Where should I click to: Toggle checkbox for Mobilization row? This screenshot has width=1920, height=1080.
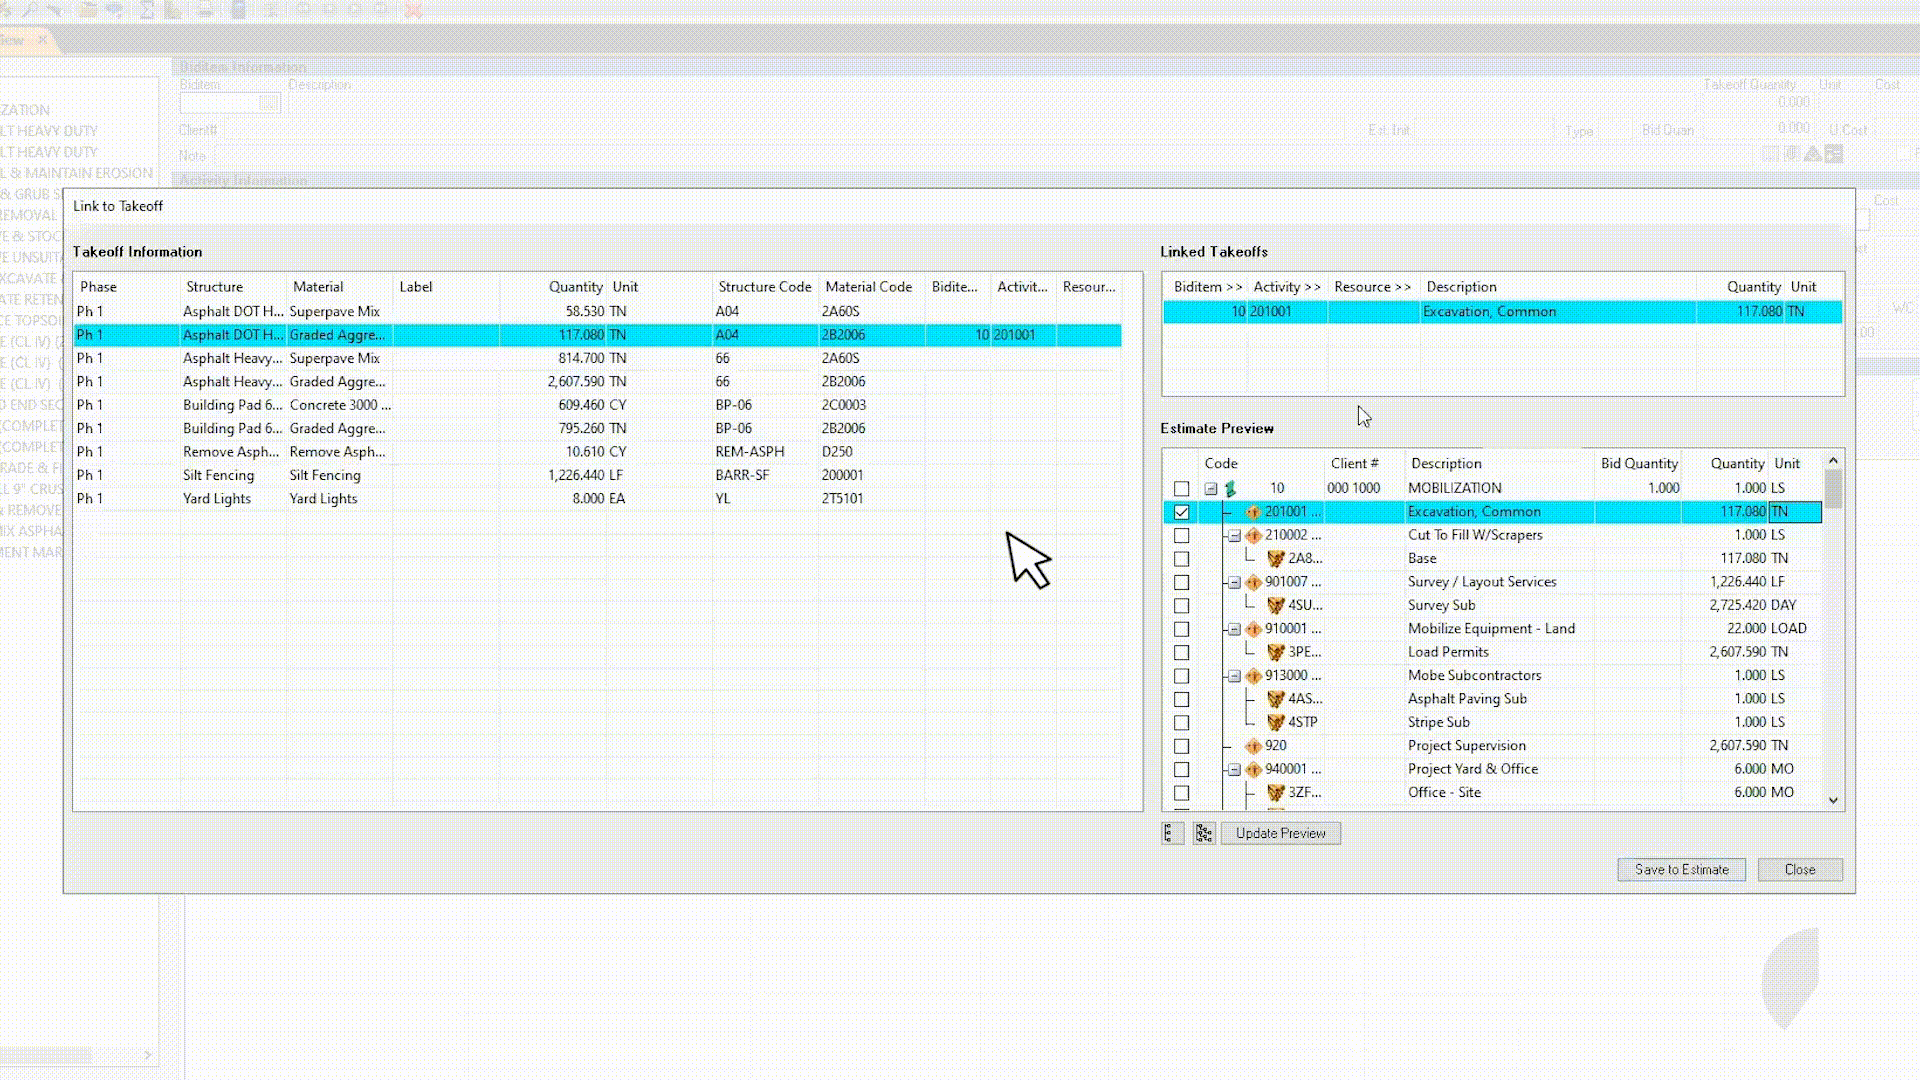click(x=1182, y=488)
